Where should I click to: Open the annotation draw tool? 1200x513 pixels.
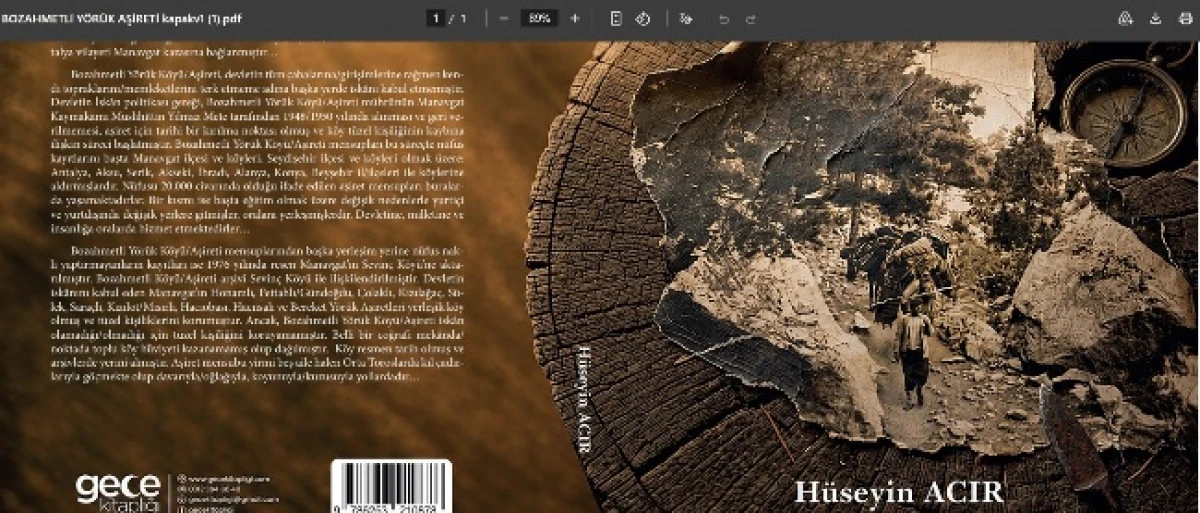coord(685,18)
